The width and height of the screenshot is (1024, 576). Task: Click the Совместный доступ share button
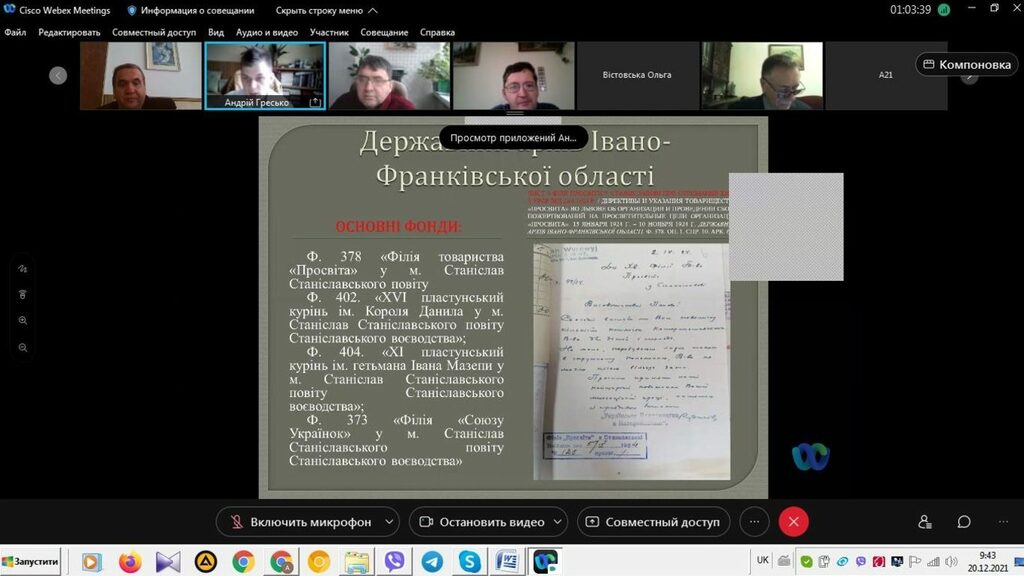653,522
